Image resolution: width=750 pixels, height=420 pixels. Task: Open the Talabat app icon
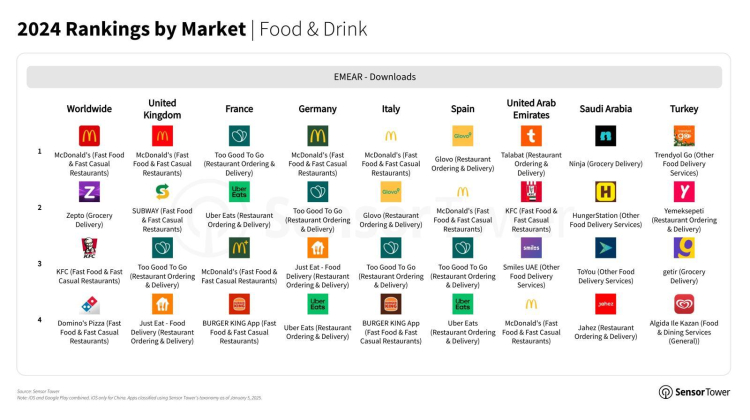click(532, 136)
